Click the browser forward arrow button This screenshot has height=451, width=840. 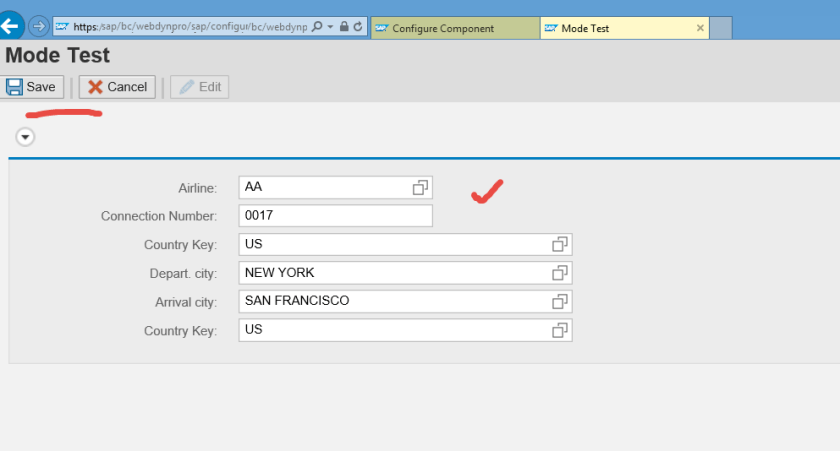click(x=38, y=26)
